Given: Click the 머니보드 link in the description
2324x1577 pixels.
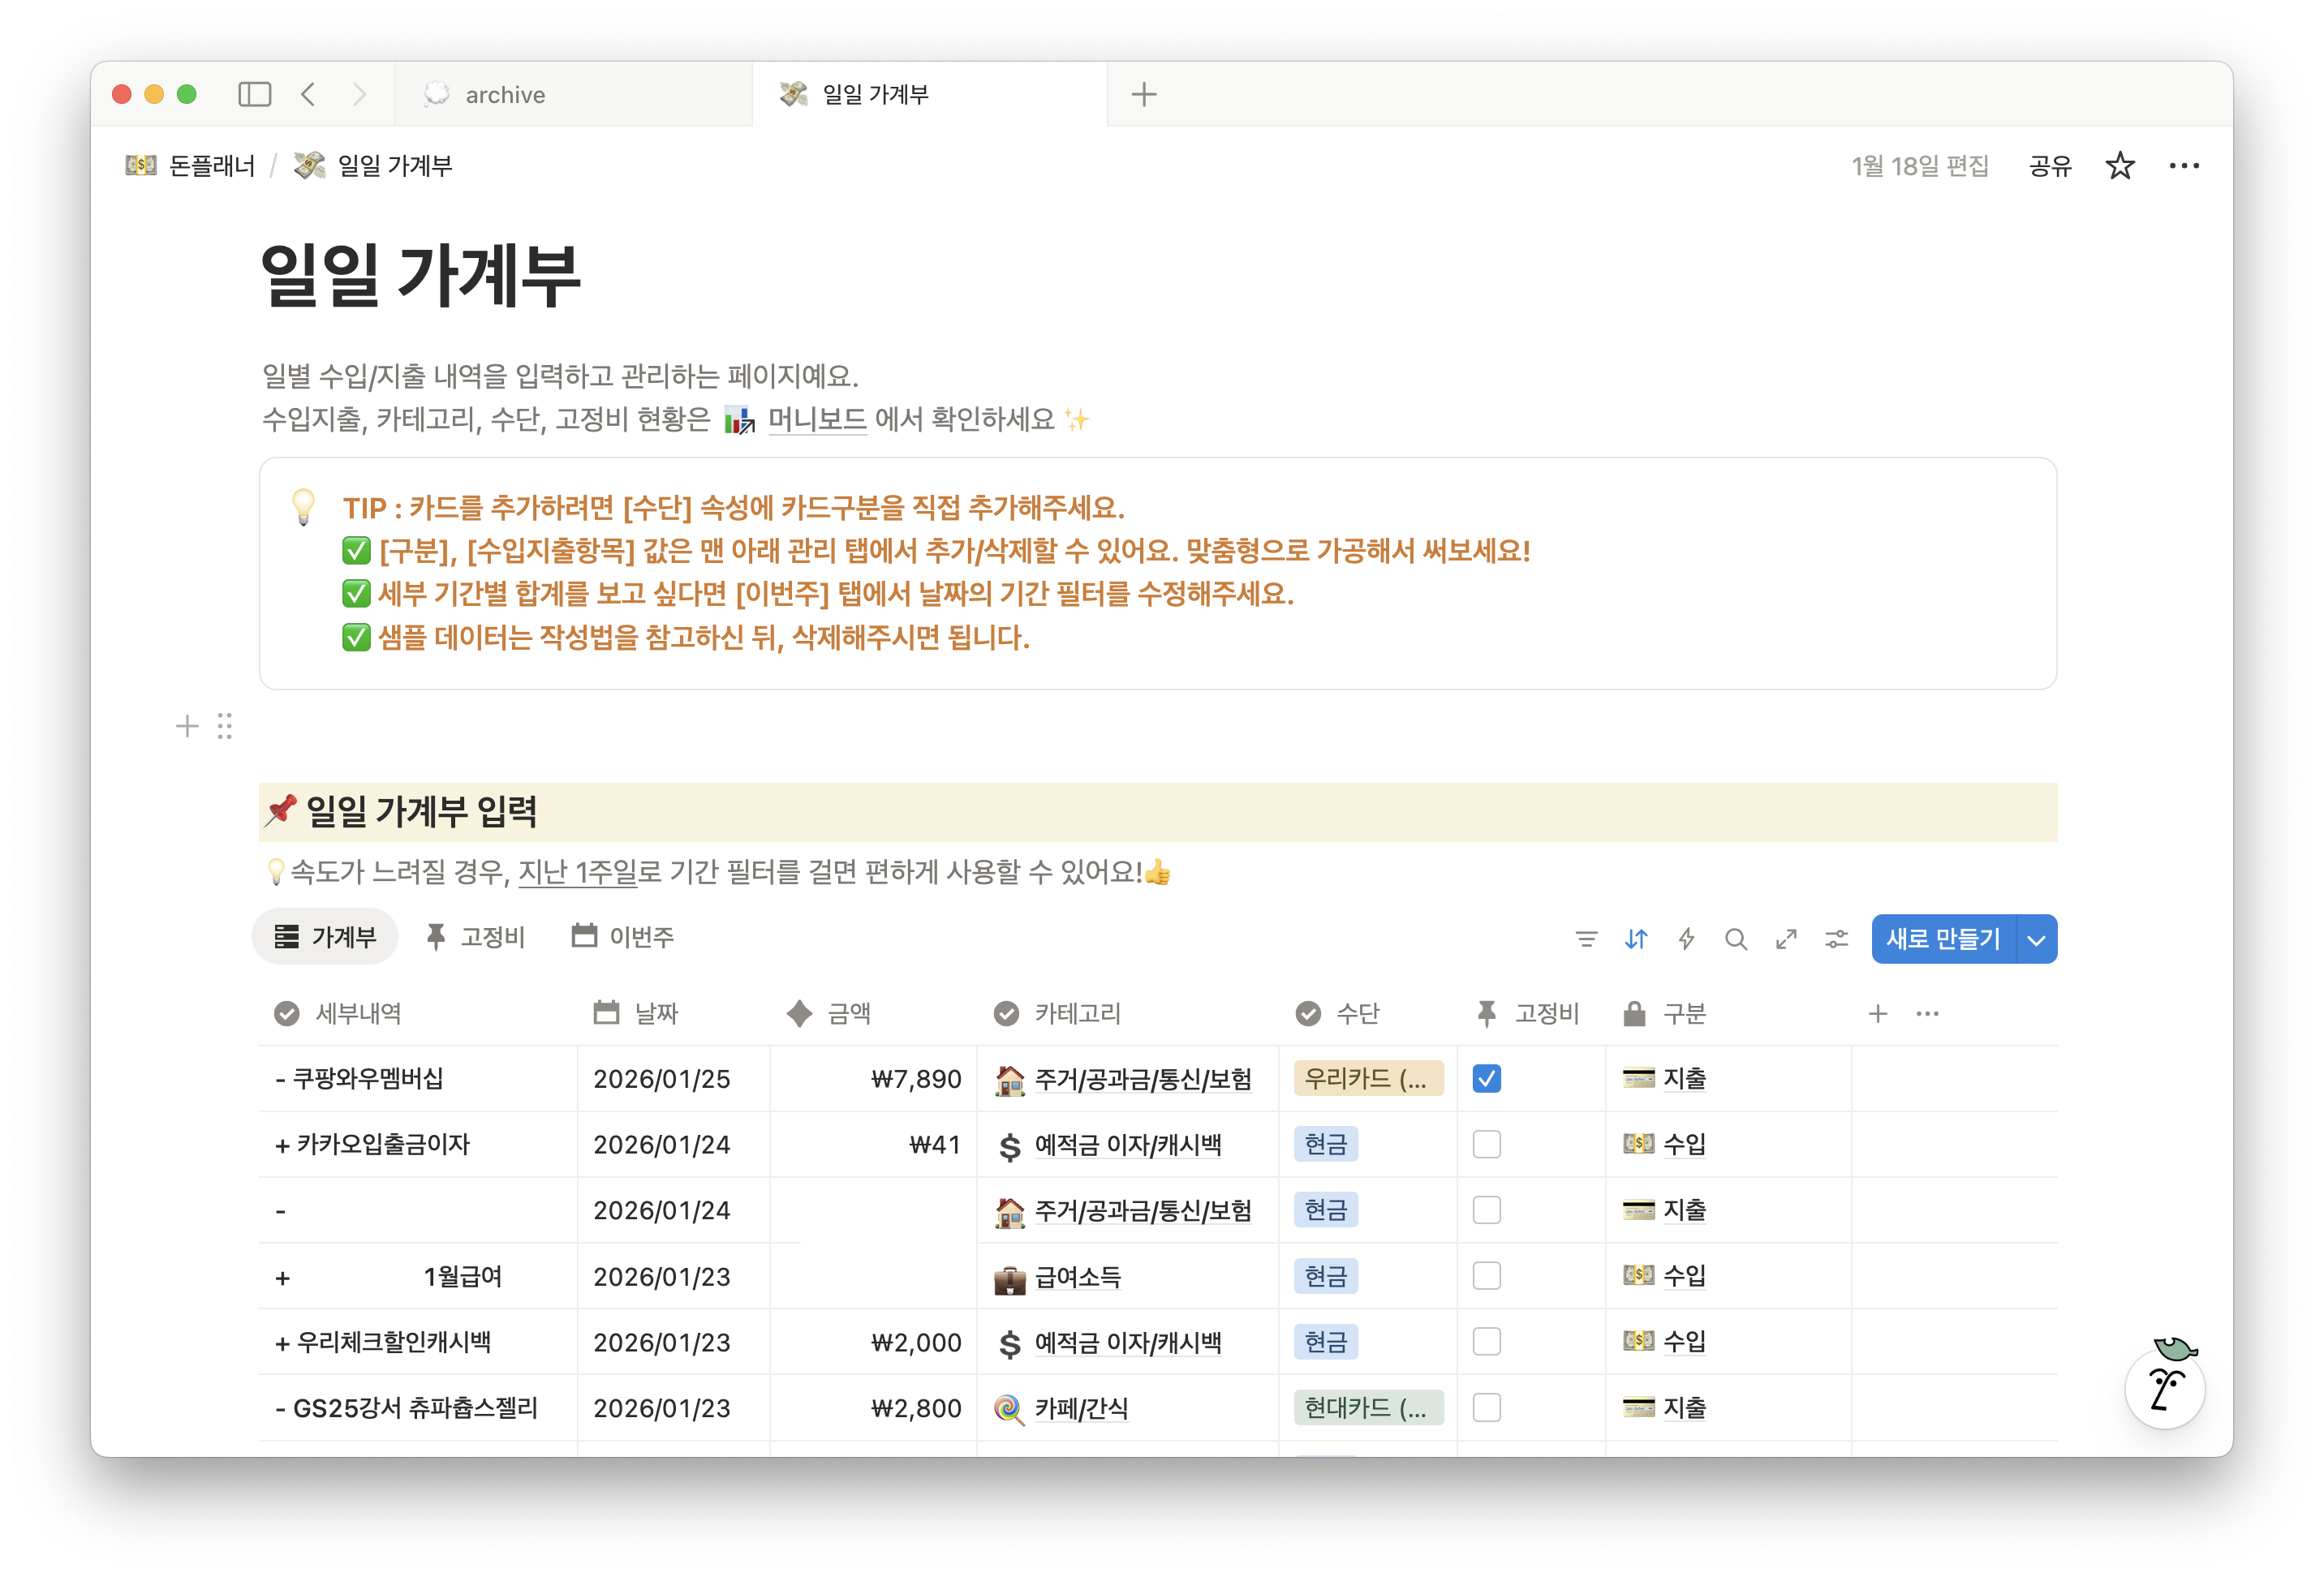Looking at the screenshot, I should [x=816, y=420].
